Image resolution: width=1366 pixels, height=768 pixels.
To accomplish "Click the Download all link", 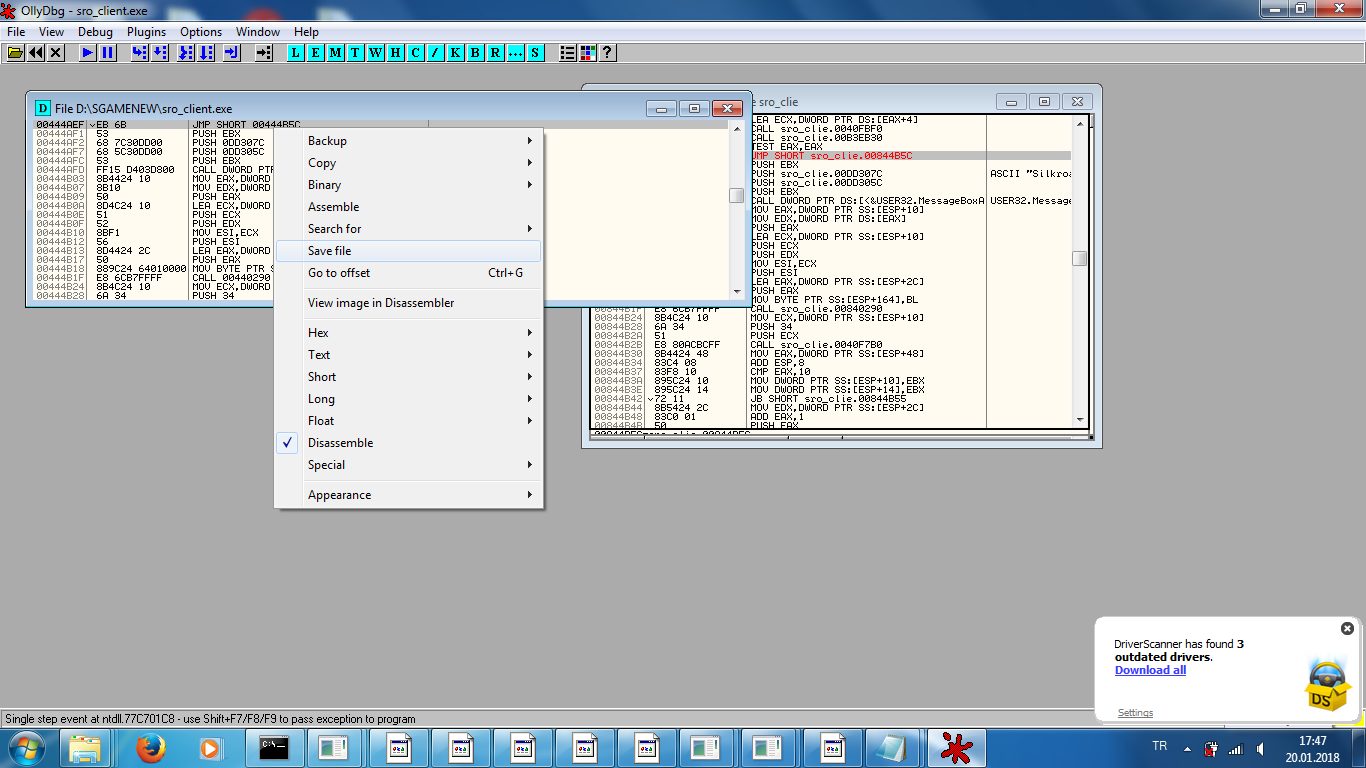I will (1150, 670).
